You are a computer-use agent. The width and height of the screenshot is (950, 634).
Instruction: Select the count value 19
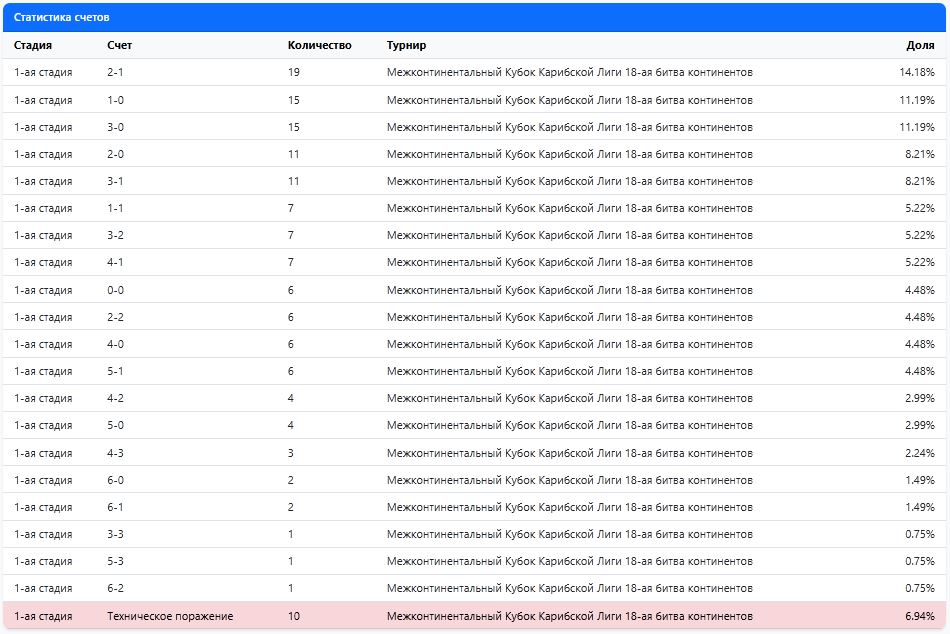coord(294,73)
